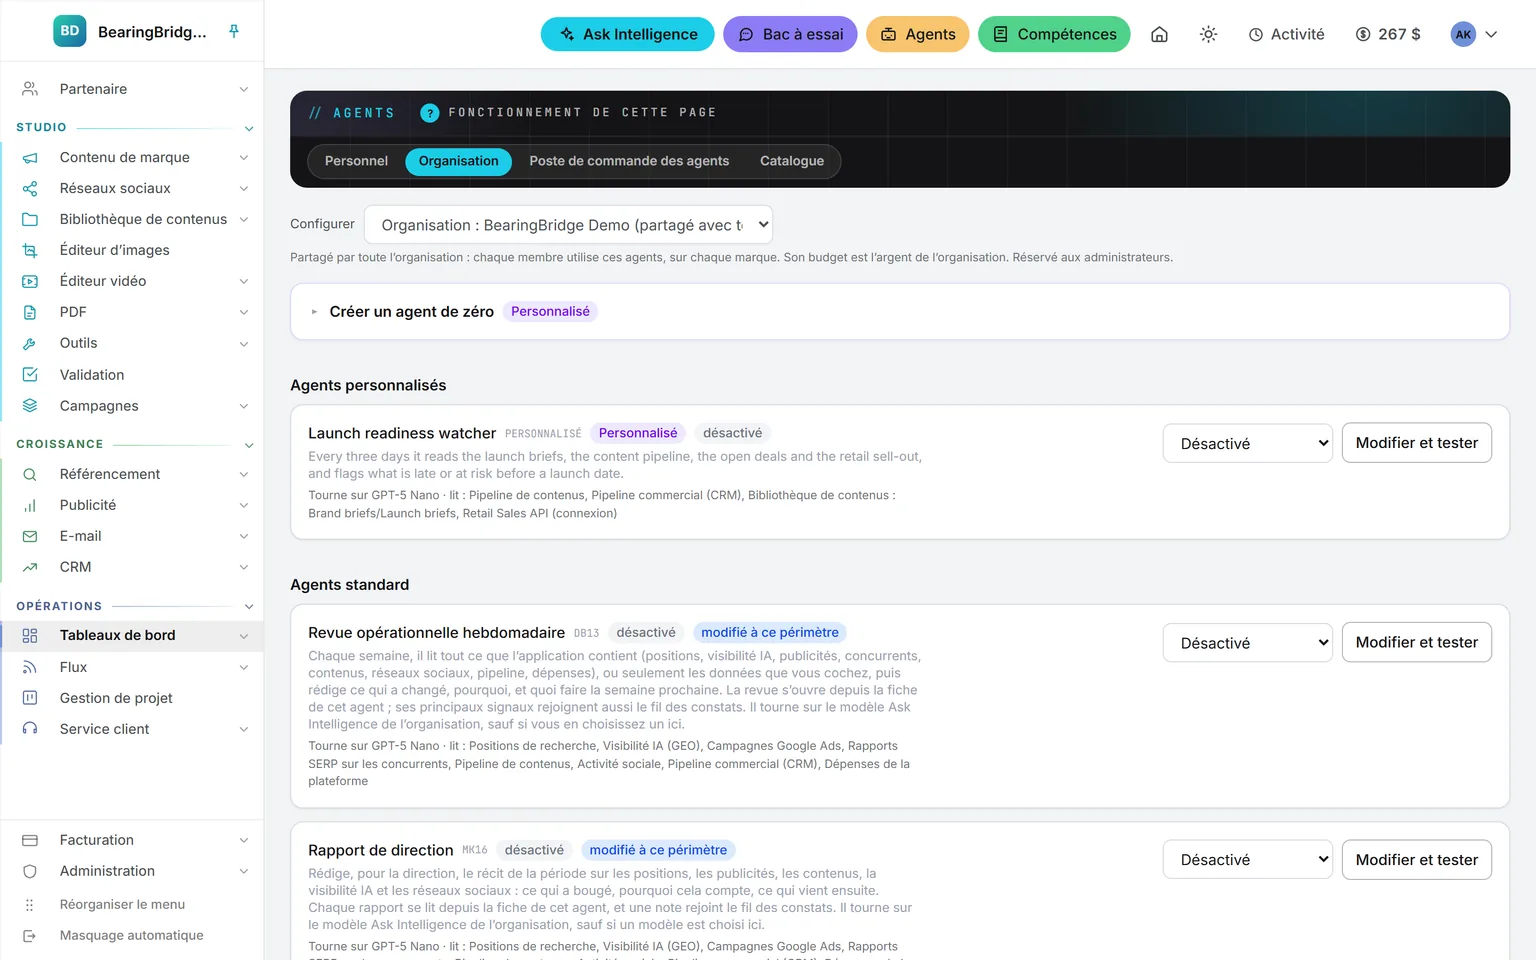
Task: Open the Bac à essai button
Action: (790, 34)
